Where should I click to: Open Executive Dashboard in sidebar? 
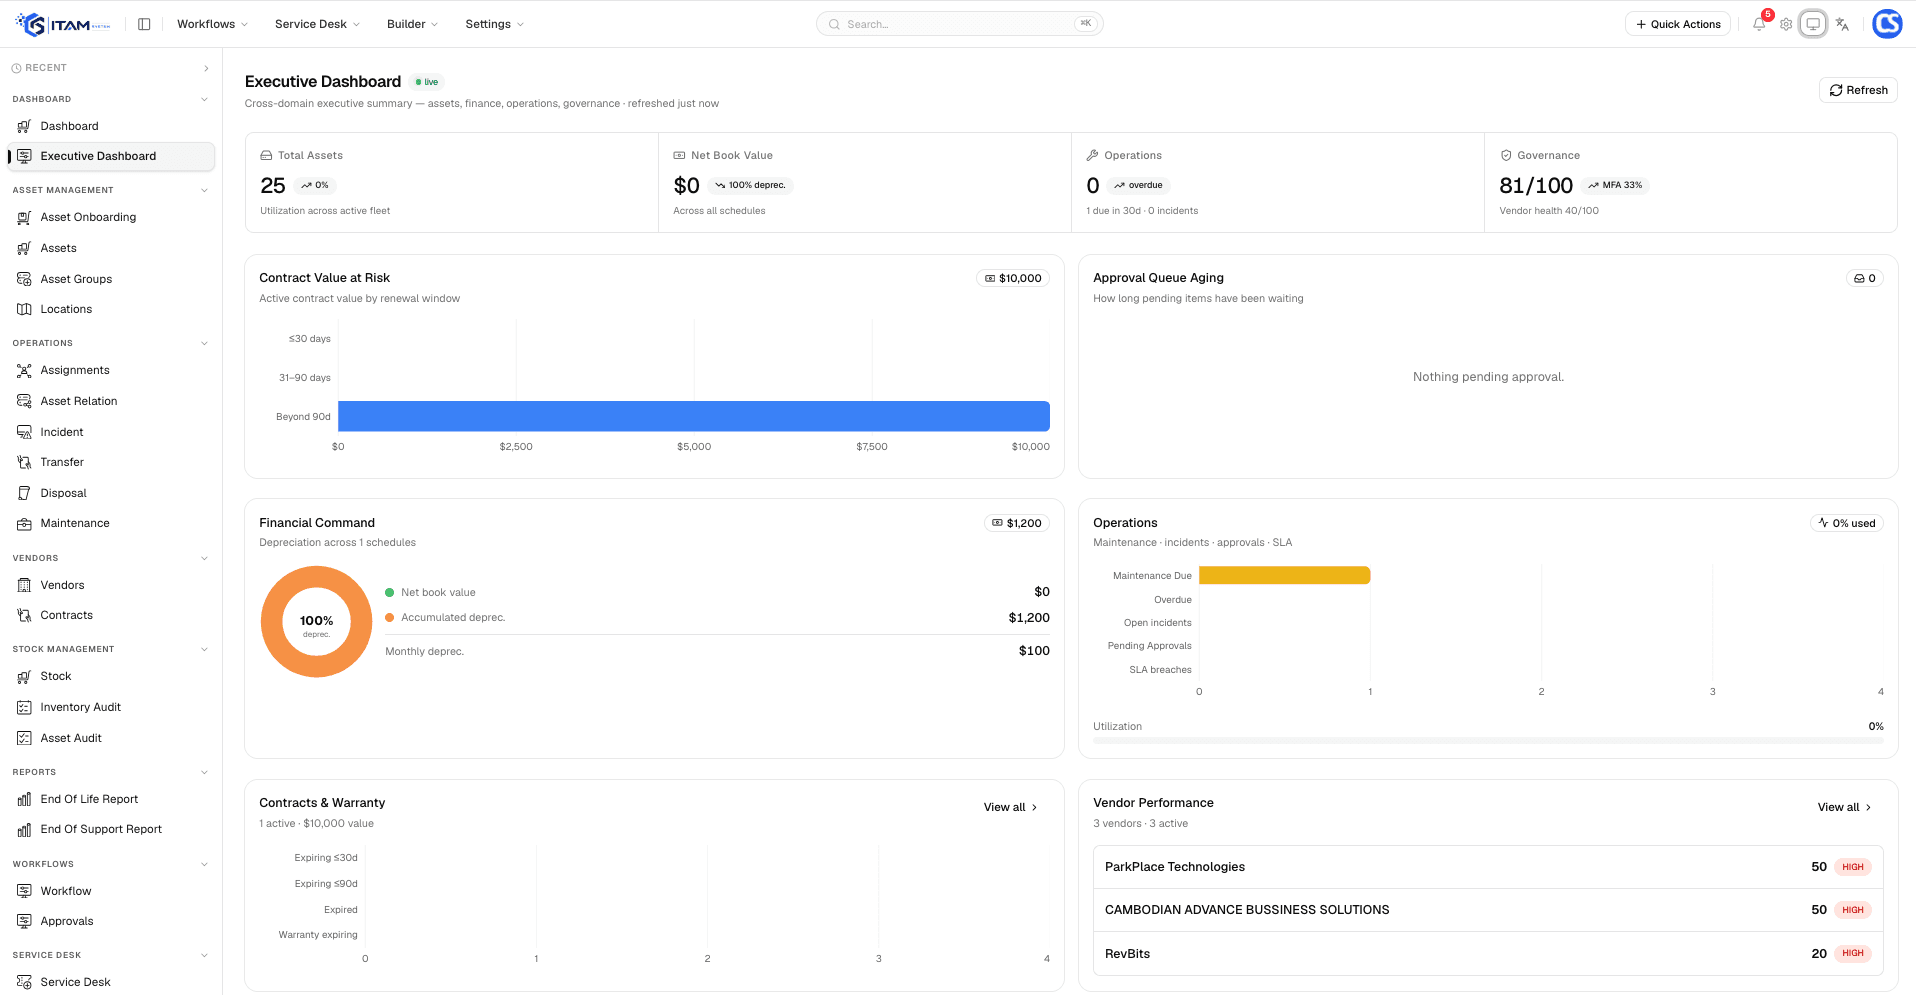[111, 156]
